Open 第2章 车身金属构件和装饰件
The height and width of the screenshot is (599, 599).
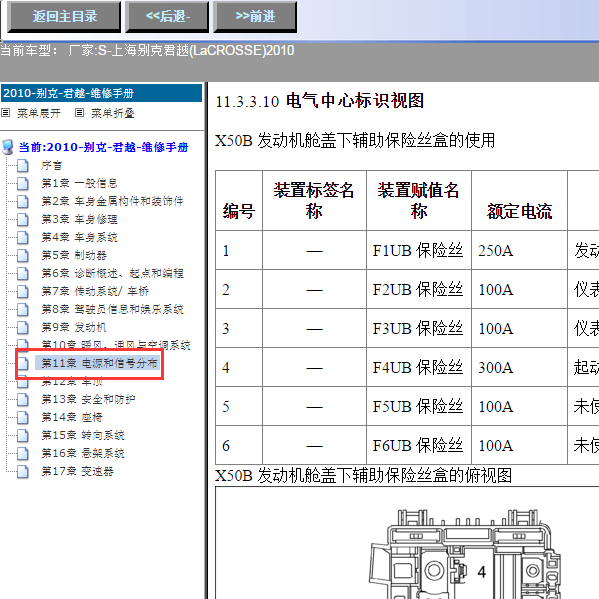click(112, 201)
